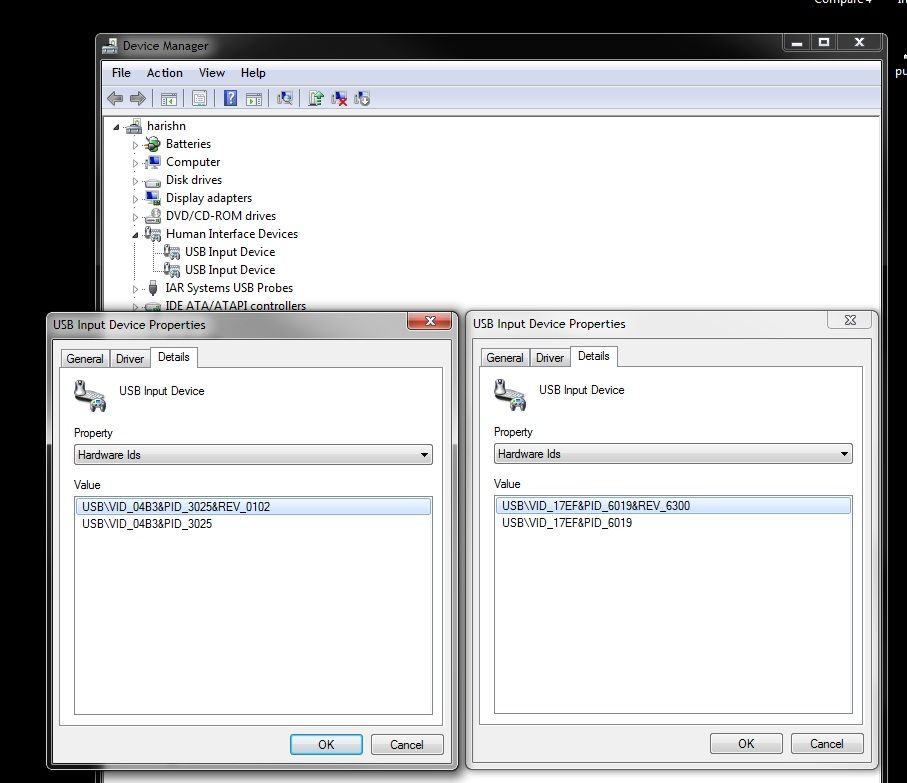Select Details tab in left Properties dialog

point(174,357)
